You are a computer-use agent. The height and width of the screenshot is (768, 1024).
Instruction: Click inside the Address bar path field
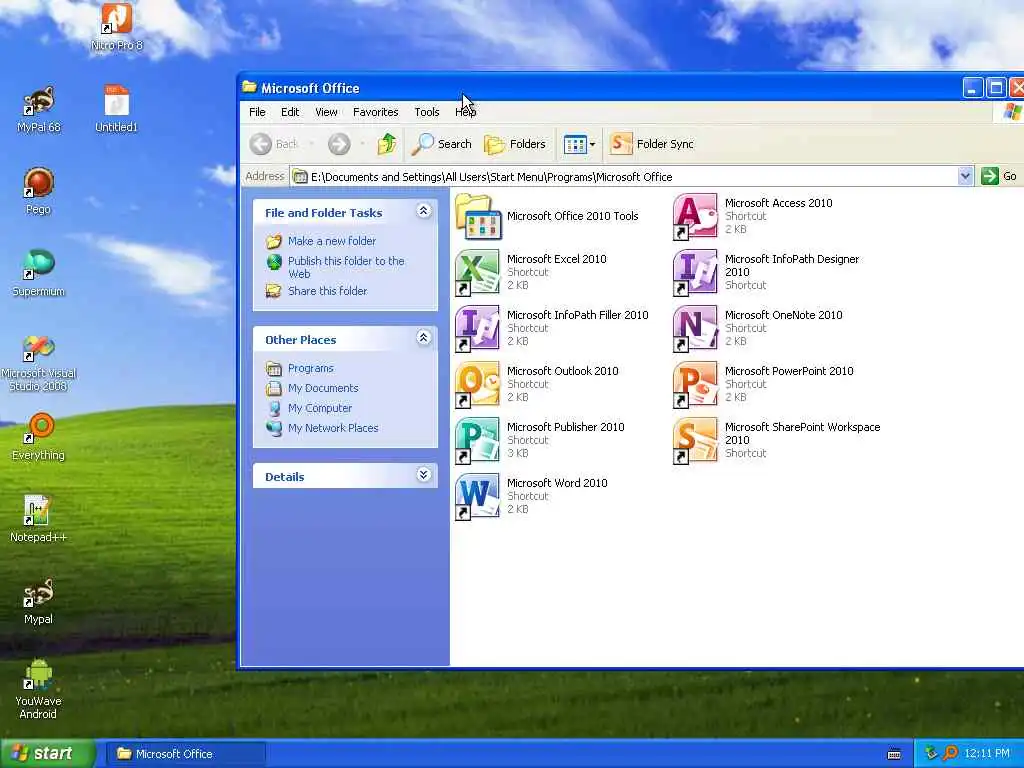click(625, 176)
